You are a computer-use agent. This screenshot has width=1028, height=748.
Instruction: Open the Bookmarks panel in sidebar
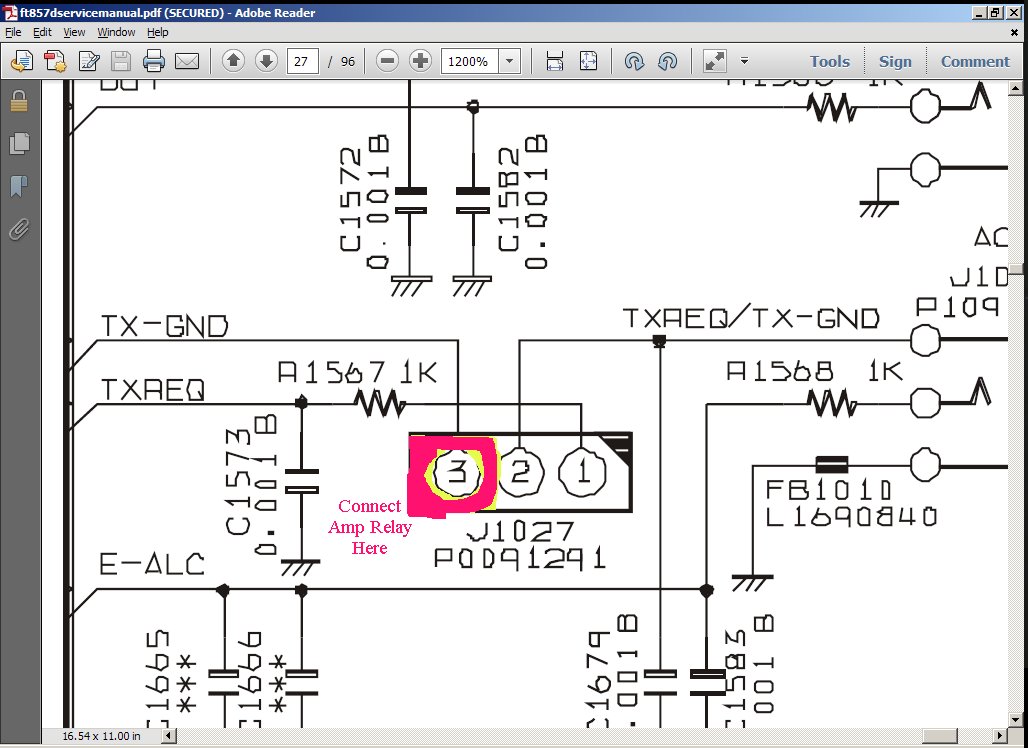click(18, 187)
